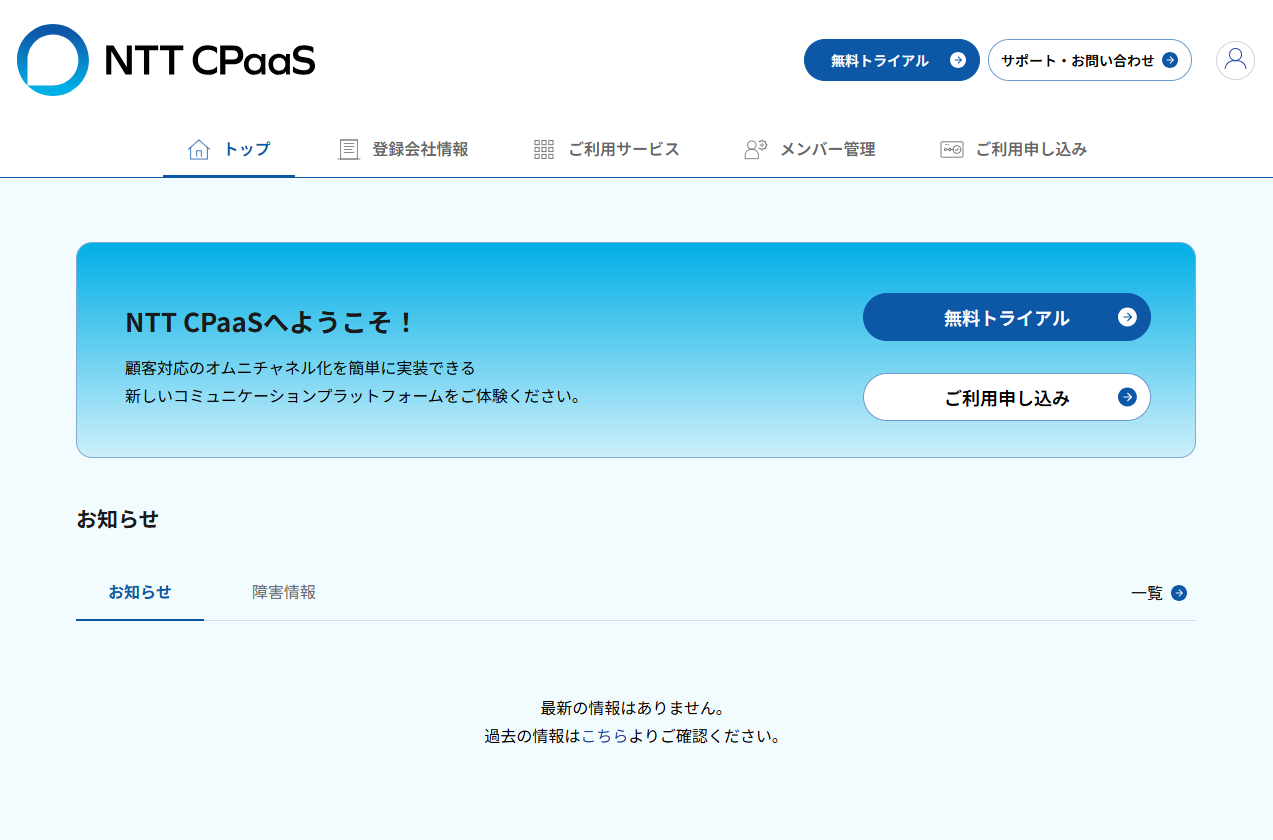Screen dimensions: 1273x840
Task: Click the card icon beside ご利用申し込み
Action: pyautogui.click(x=952, y=149)
